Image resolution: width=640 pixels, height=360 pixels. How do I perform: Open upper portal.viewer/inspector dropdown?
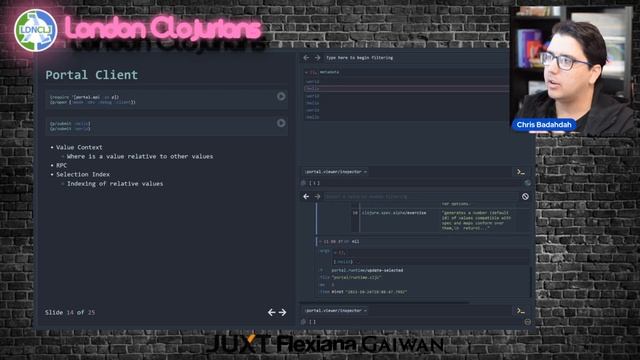pos(336,172)
